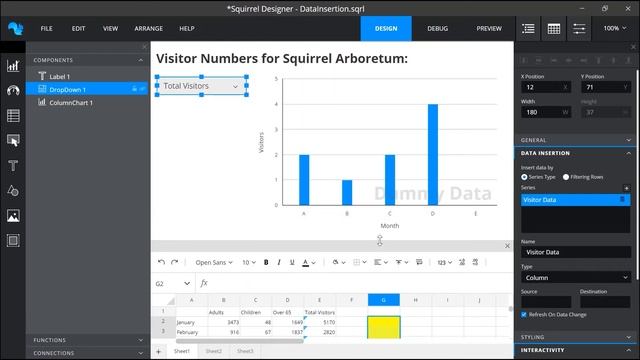640x360 pixels.
Task: Open the font size 10 dropdown
Action: (249, 262)
